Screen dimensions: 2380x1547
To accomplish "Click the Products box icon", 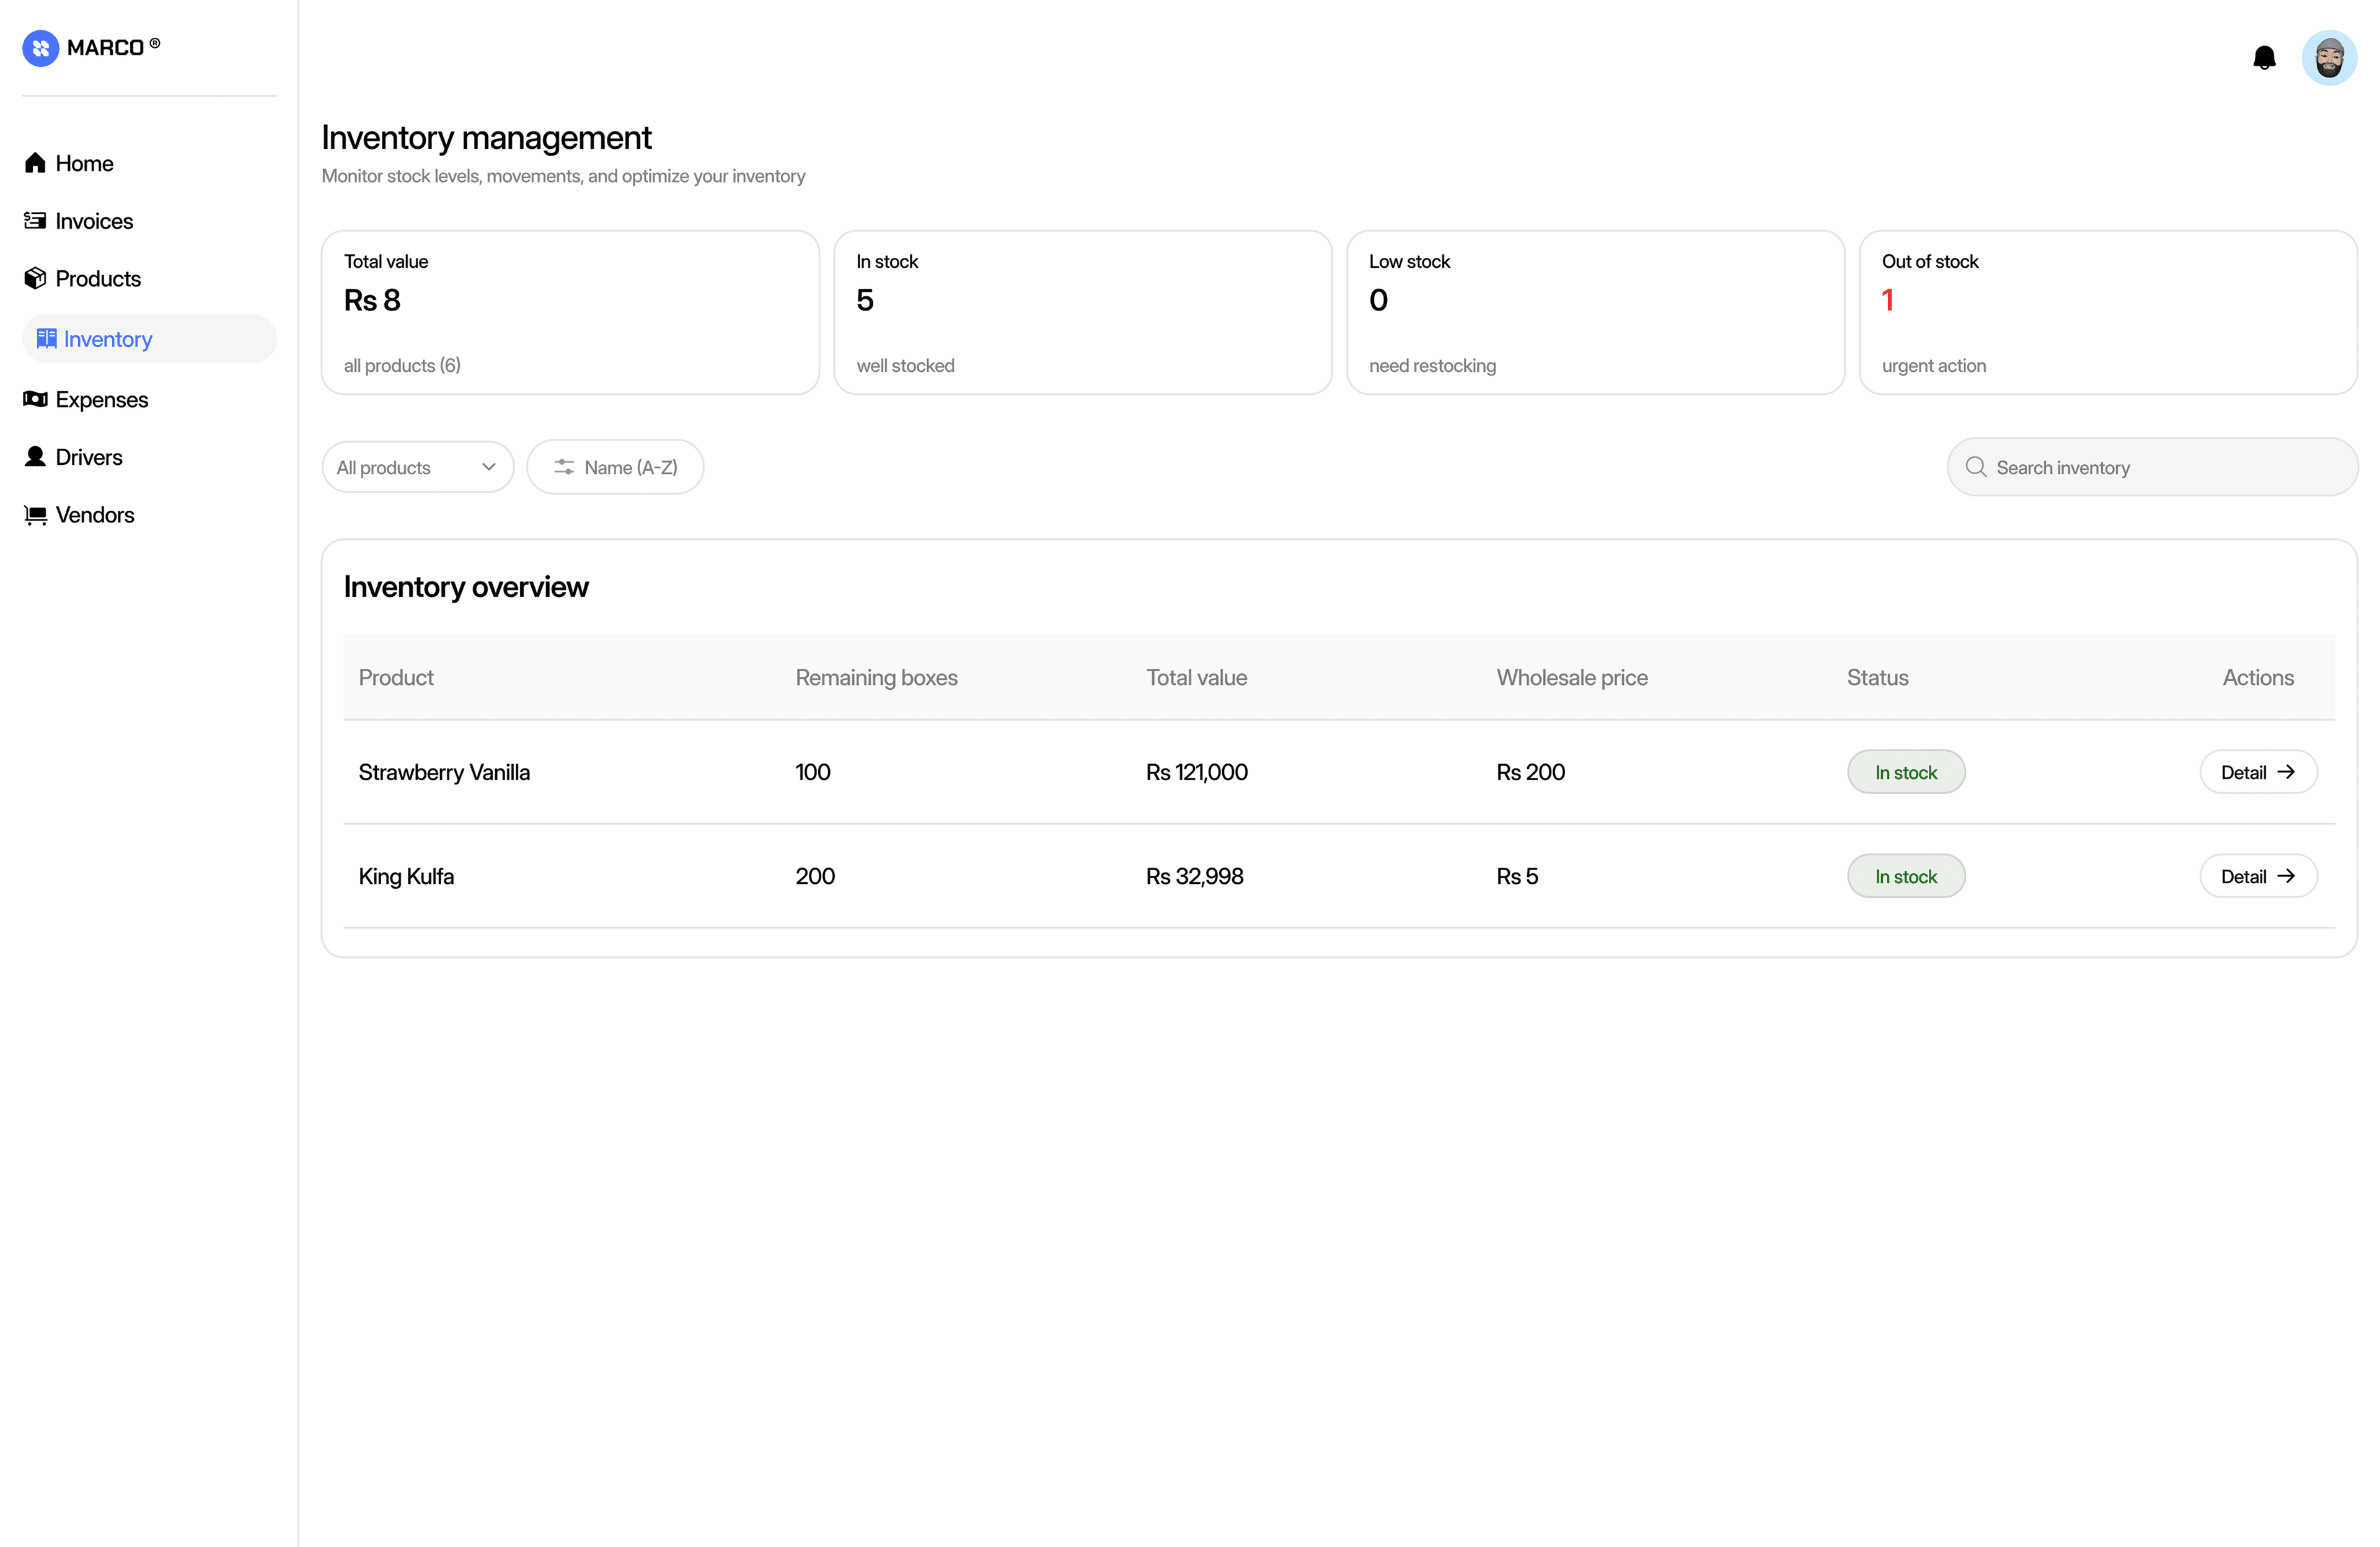I will 35,278.
